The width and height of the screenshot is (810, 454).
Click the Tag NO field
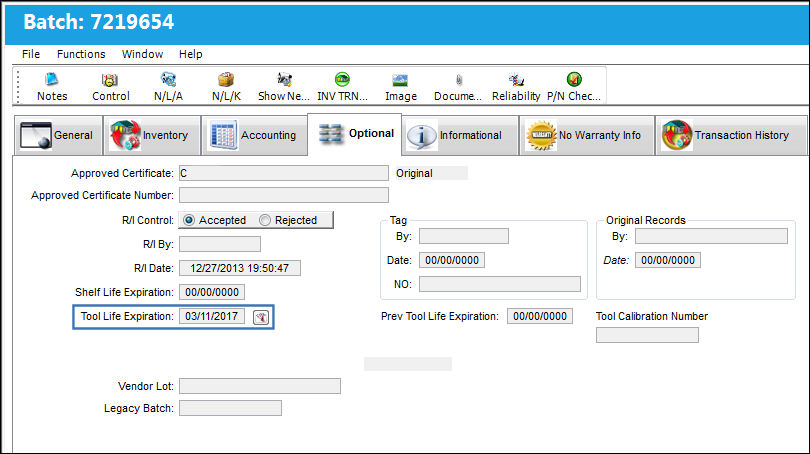pos(500,284)
